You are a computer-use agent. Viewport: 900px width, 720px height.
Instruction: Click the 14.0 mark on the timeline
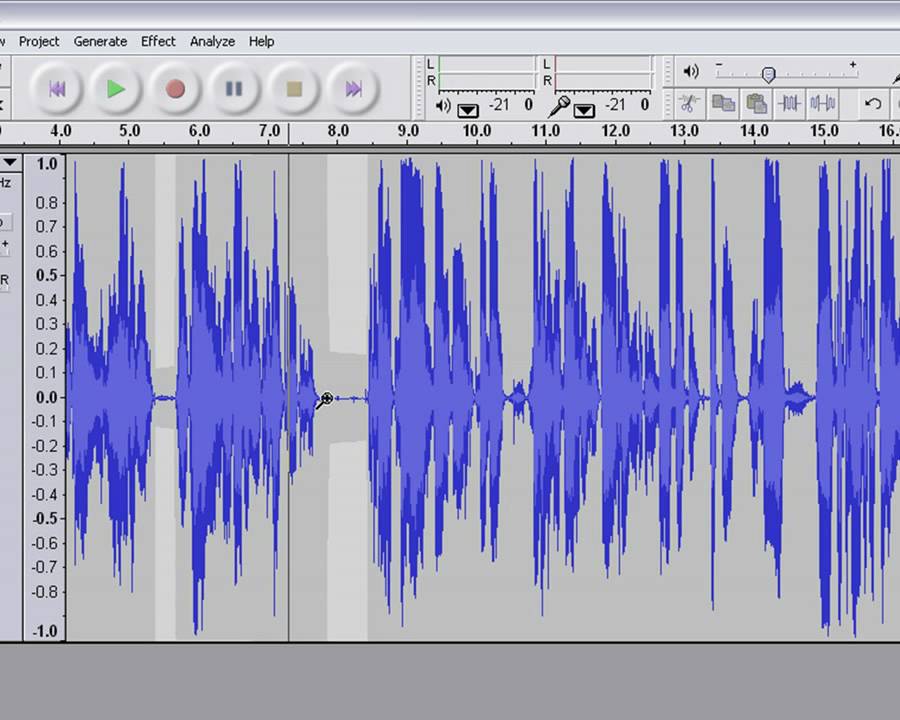[754, 131]
